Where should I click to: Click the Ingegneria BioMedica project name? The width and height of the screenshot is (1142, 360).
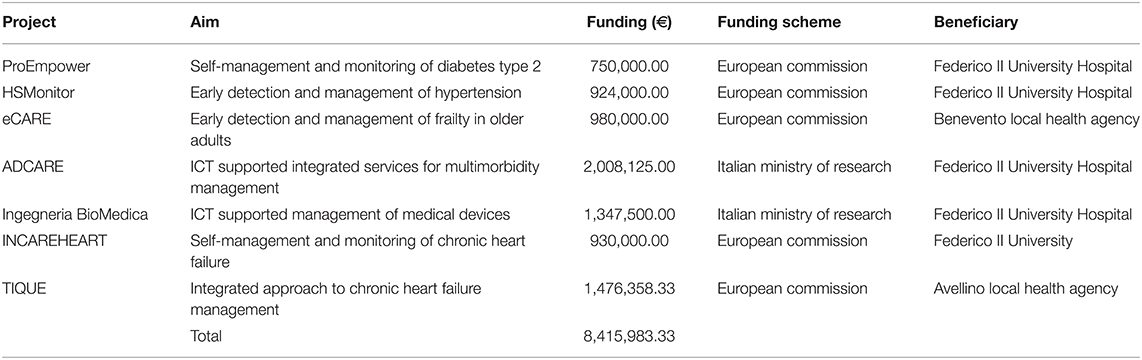pos(66,215)
